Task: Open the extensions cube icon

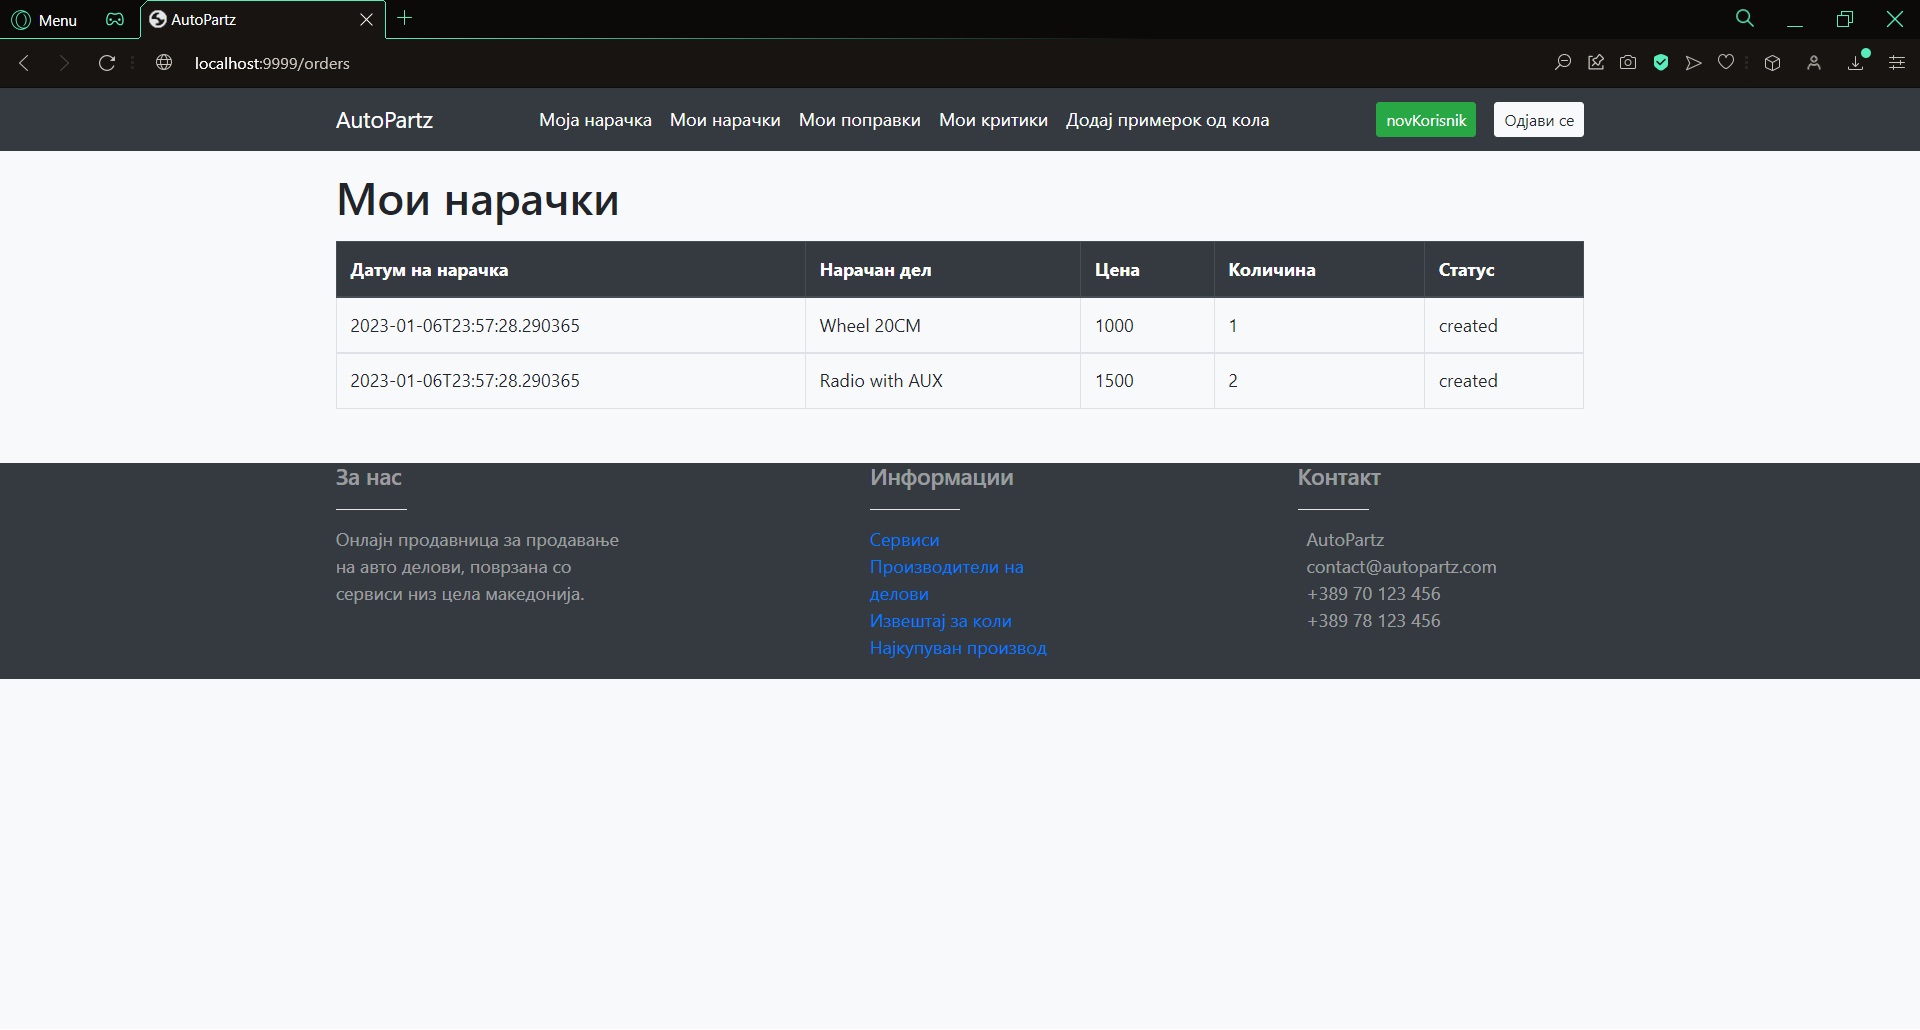Action: pyautogui.click(x=1772, y=63)
